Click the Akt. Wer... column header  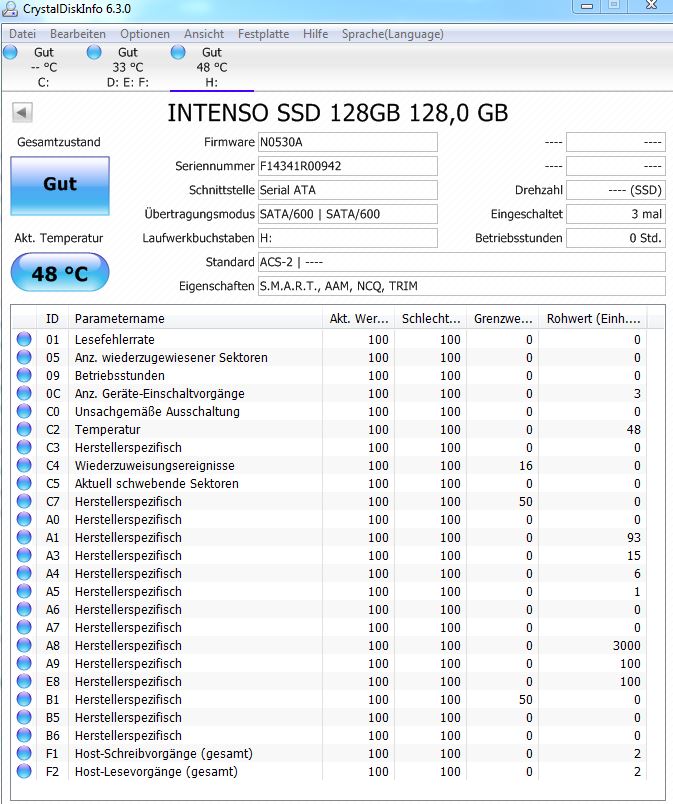pyautogui.click(x=359, y=318)
